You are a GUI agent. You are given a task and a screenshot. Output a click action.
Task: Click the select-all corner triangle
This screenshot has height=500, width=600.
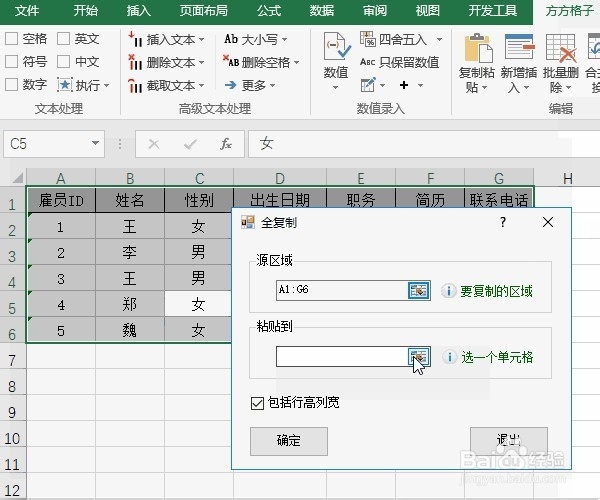tap(18, 178)
